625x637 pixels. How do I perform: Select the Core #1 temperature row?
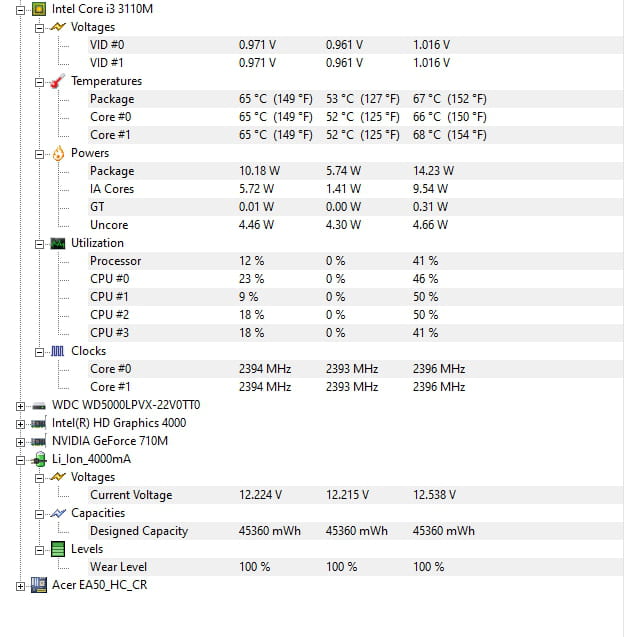(356, 135)
